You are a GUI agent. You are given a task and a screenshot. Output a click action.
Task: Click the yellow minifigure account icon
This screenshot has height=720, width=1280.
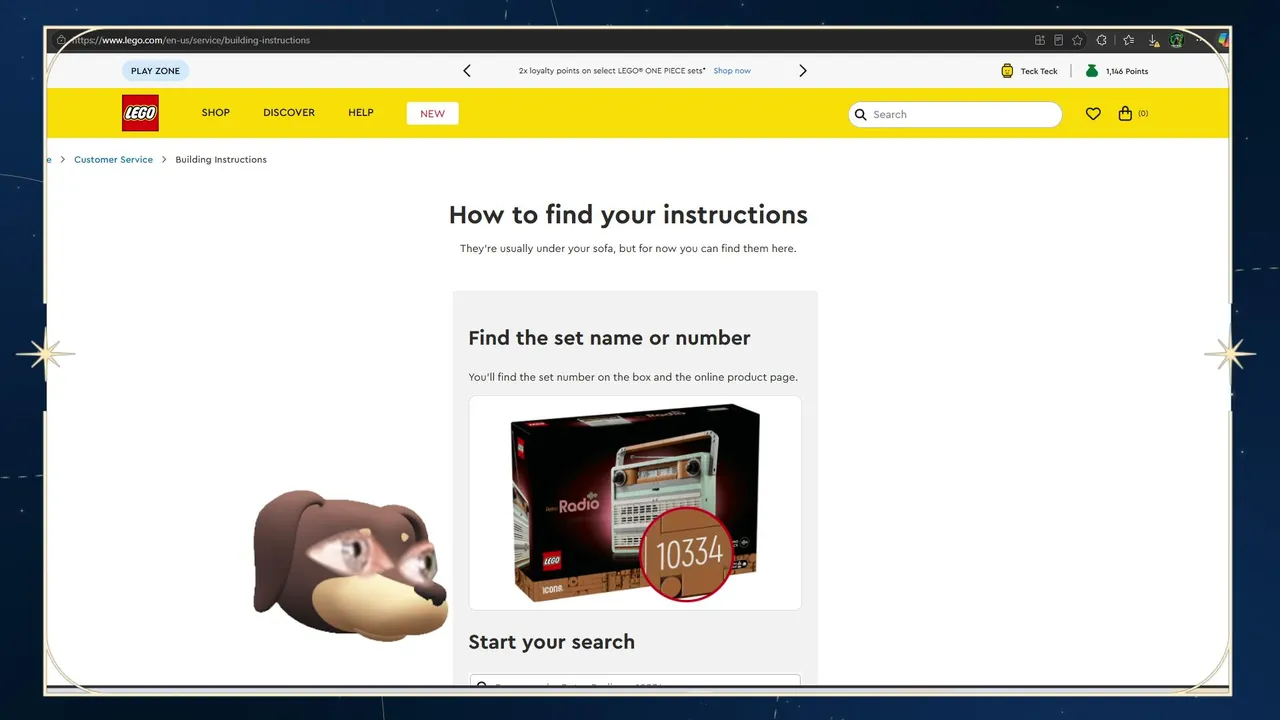[1007, 71]
